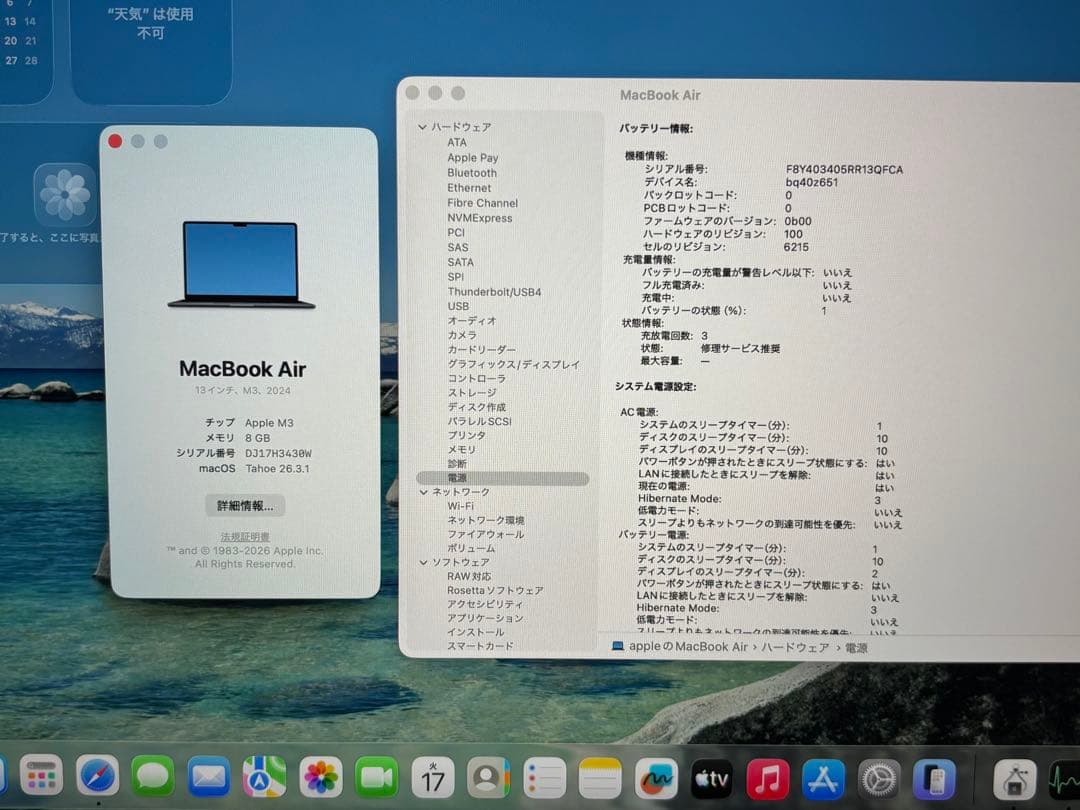Select SAS in the sidebar
This screenshot has width=1080, height=810.
click(x=457, y=247)
